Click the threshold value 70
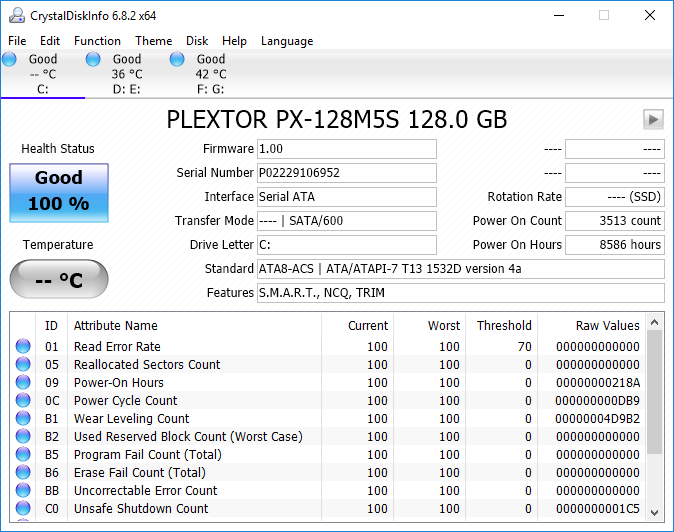 tap(524, 346)
